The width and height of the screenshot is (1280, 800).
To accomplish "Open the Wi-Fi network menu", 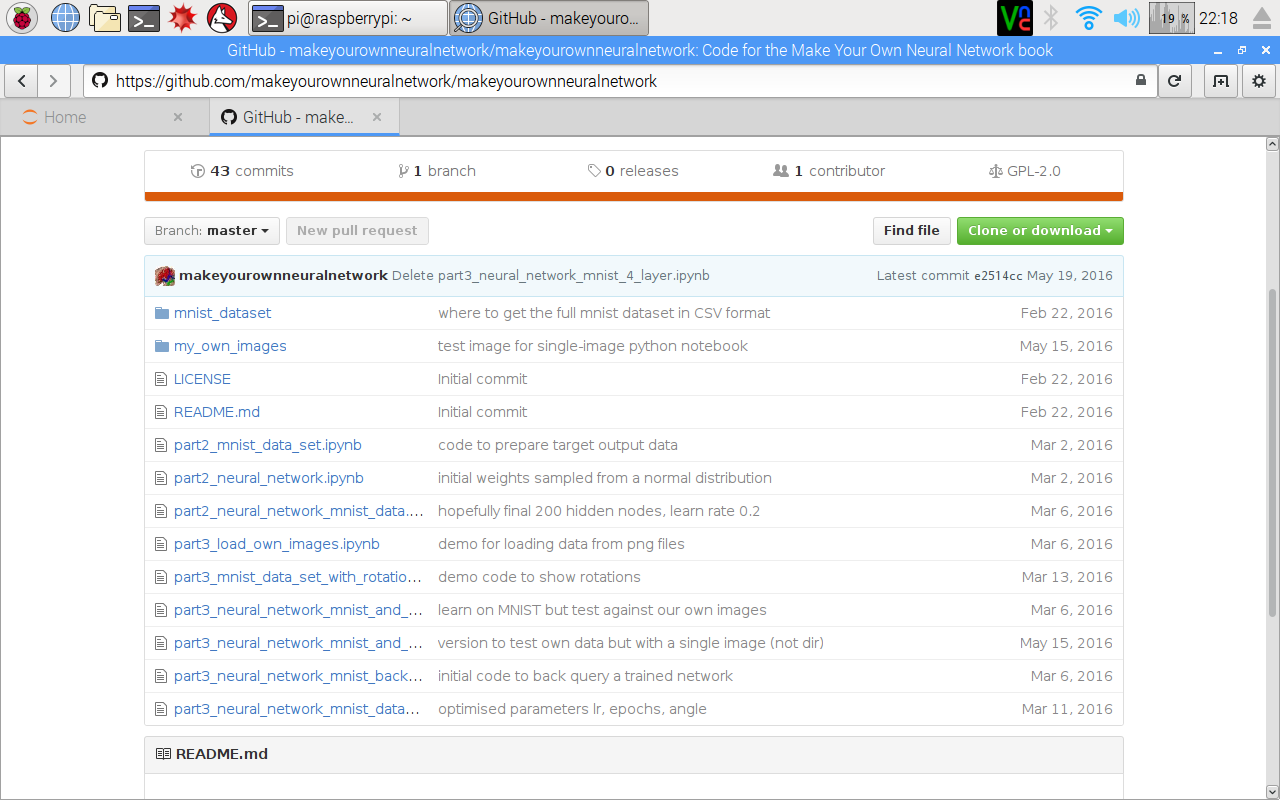I will 1088,17.
